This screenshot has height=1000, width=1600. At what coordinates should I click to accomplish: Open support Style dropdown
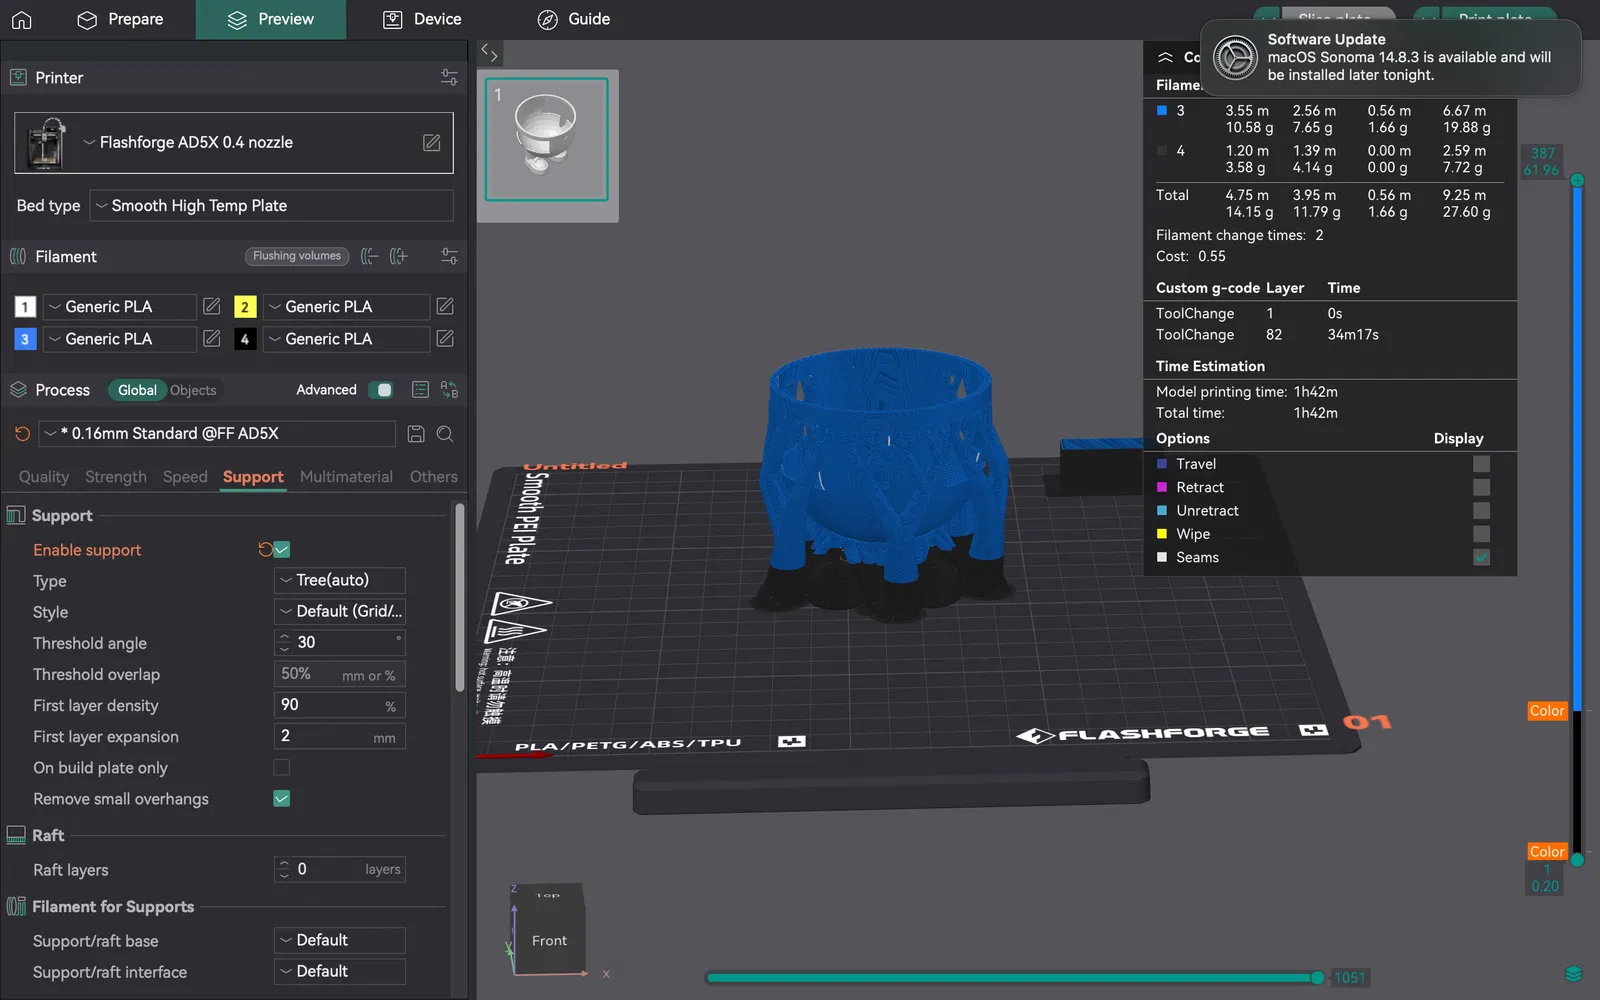point(340,611)
